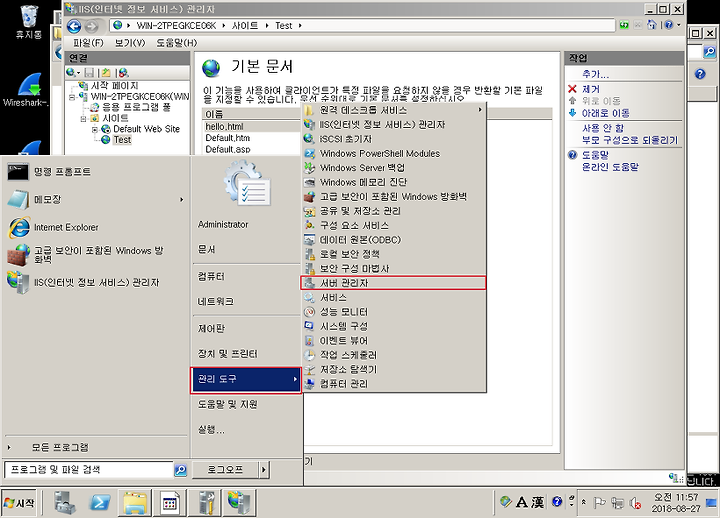
Task: Click the 구성 요소 서비스 icon
Action: [309, 225]
